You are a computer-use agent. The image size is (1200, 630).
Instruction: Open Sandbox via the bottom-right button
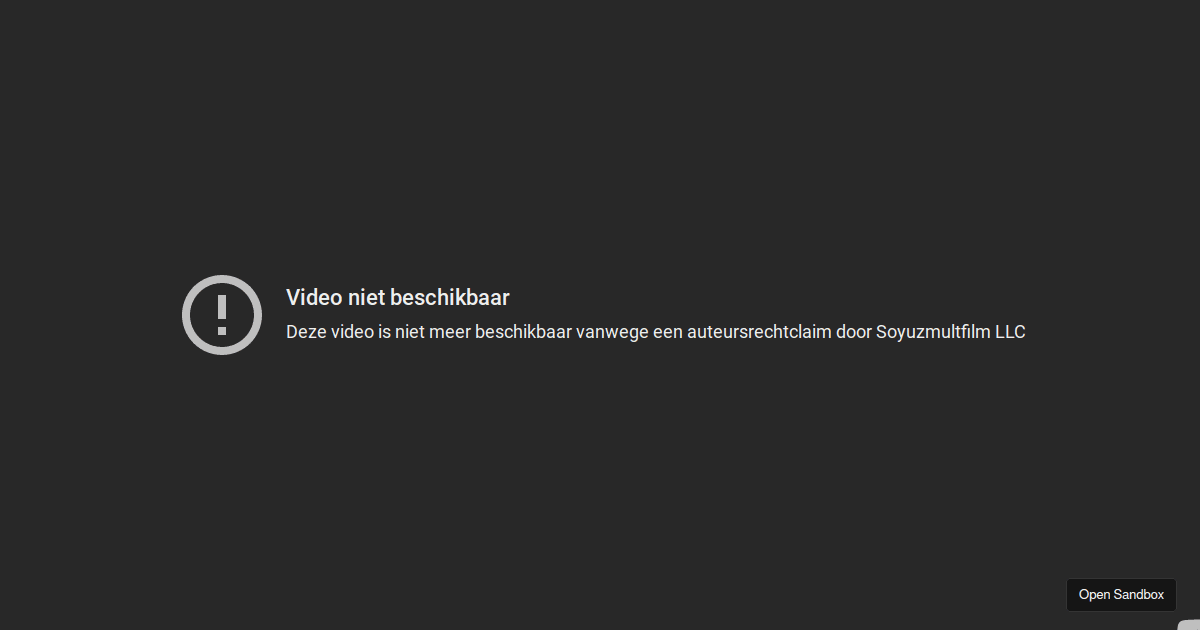[x=1121, y=594]
